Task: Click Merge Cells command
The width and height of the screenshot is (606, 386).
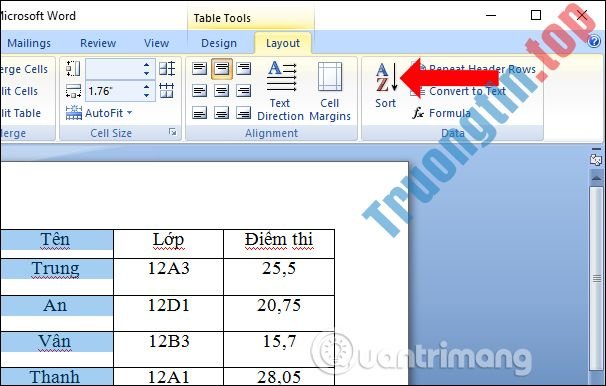Action: 24,69
